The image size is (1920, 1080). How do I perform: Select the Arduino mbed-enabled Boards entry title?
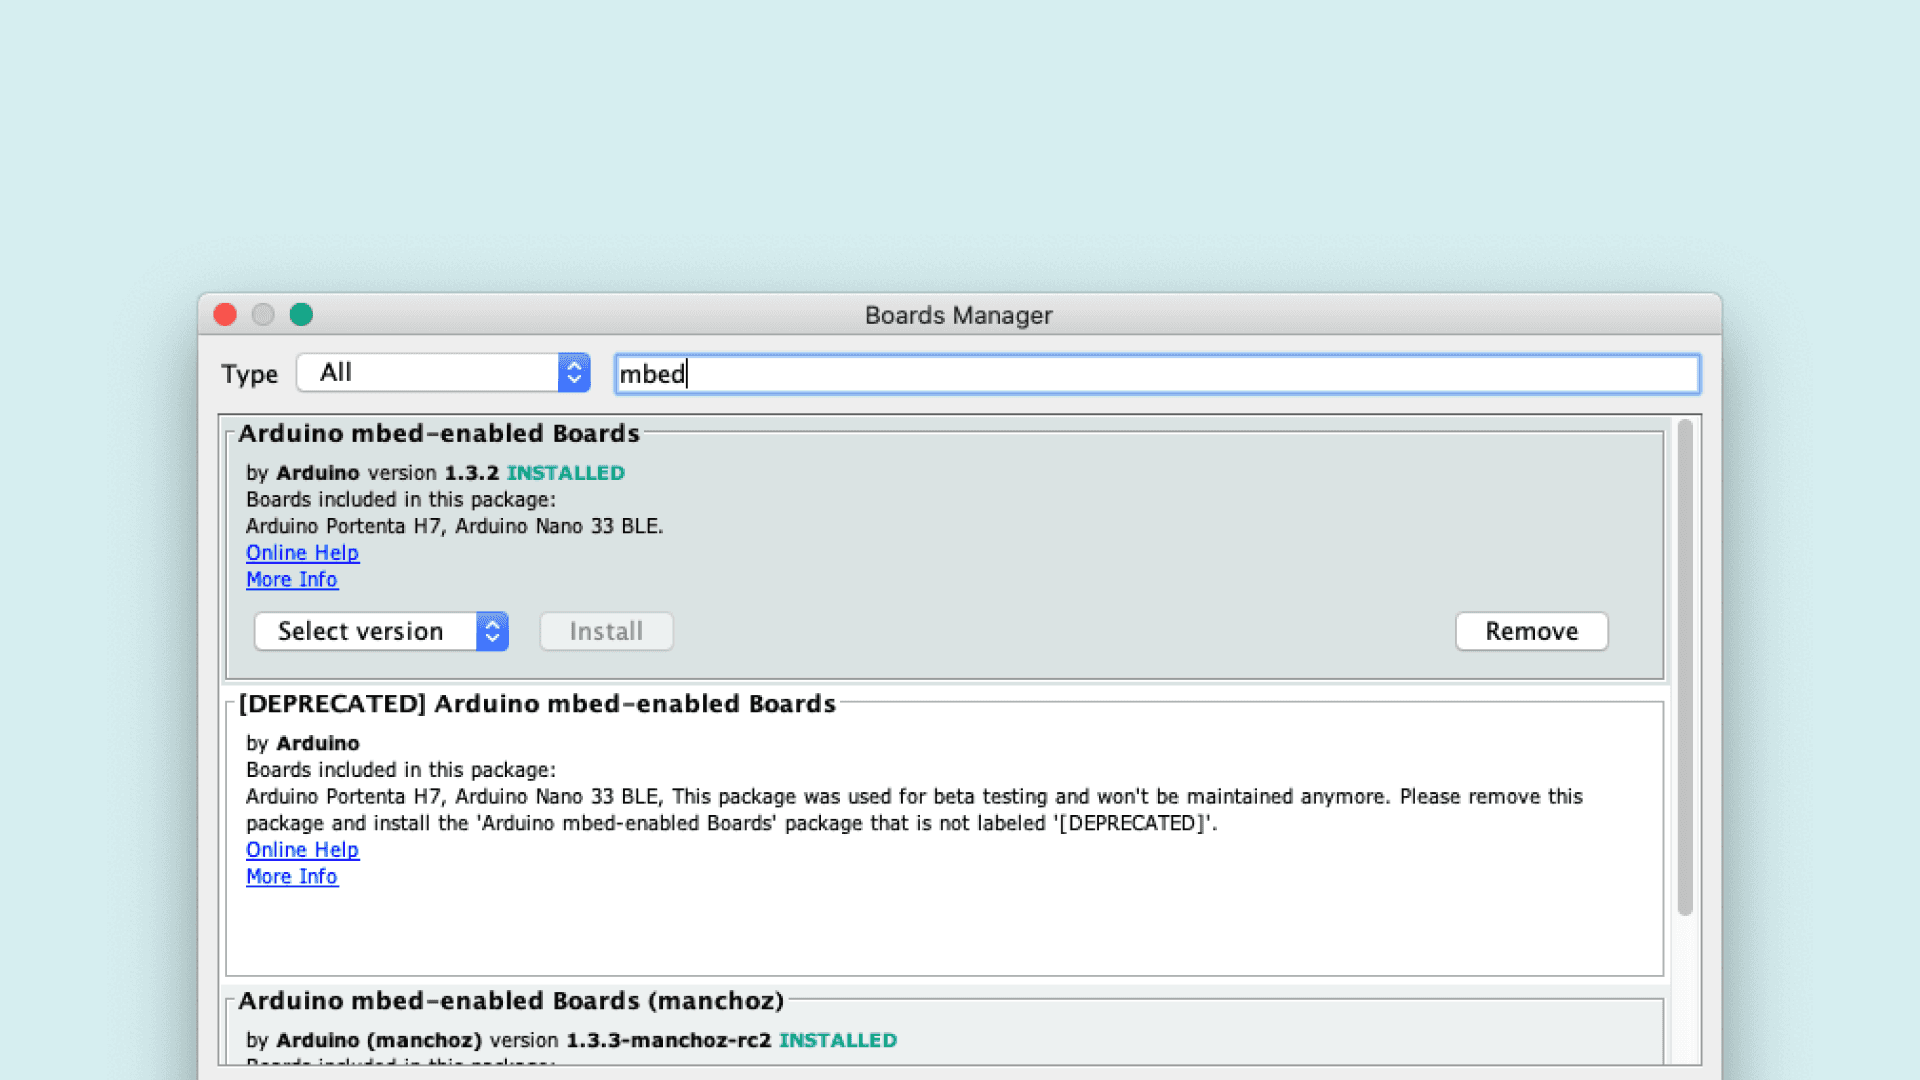click(x=439, y=433)
